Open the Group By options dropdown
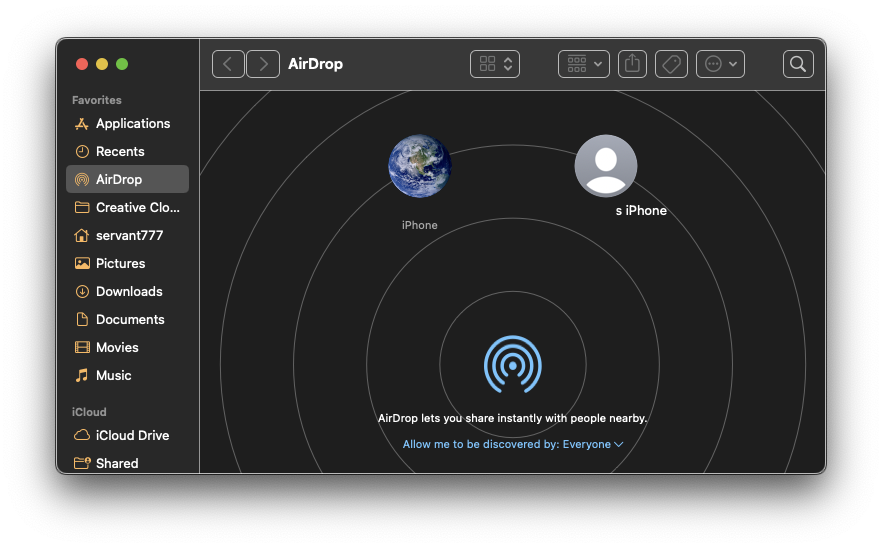 click(x=583, y=64)
